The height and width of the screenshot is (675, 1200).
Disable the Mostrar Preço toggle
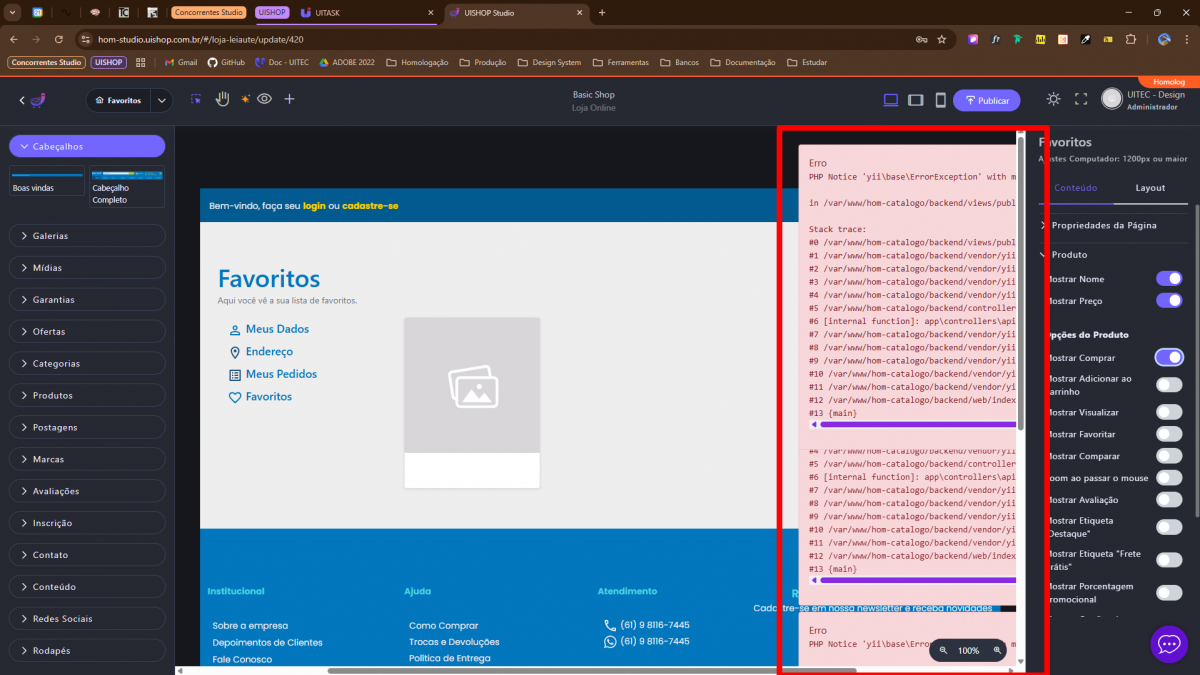(x=1168, y=300)
